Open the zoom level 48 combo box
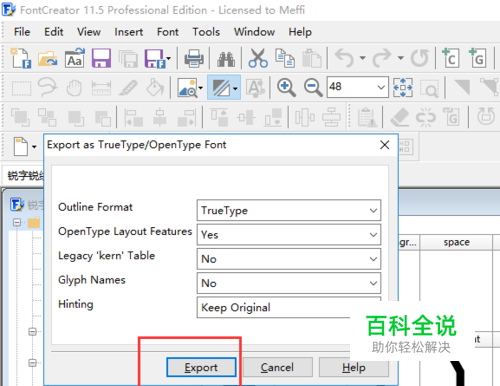This screenshot has height=386, width=500. coord(358,87)
